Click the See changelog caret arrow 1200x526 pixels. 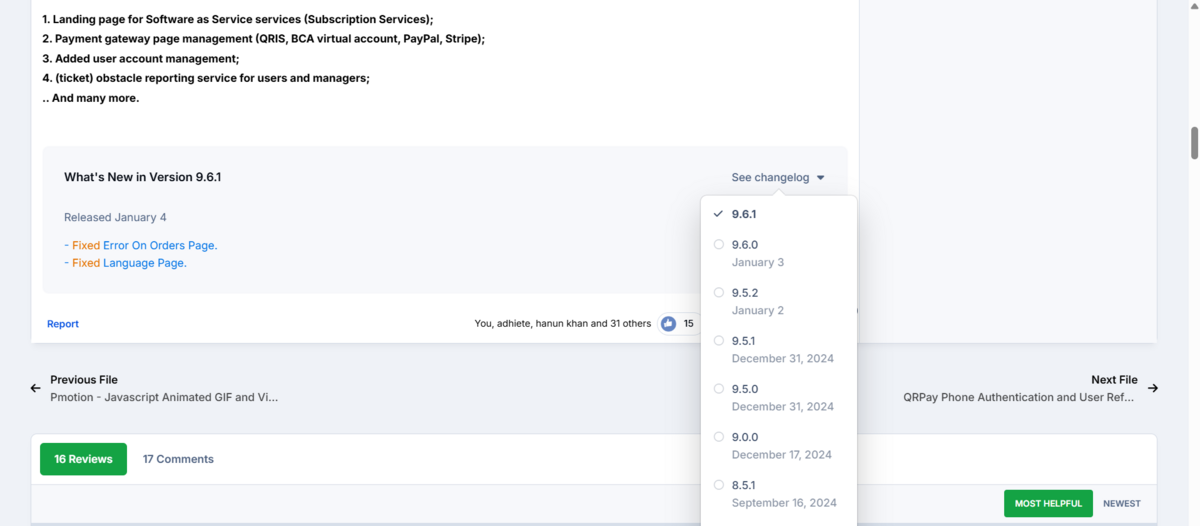(821, 178)
